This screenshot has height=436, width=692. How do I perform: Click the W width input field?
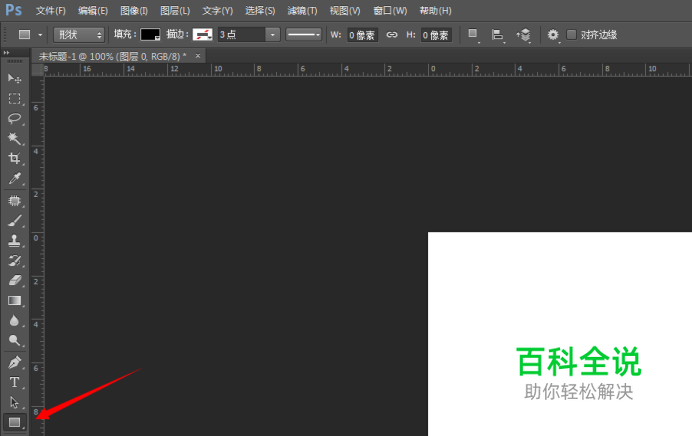click(362, 34)
